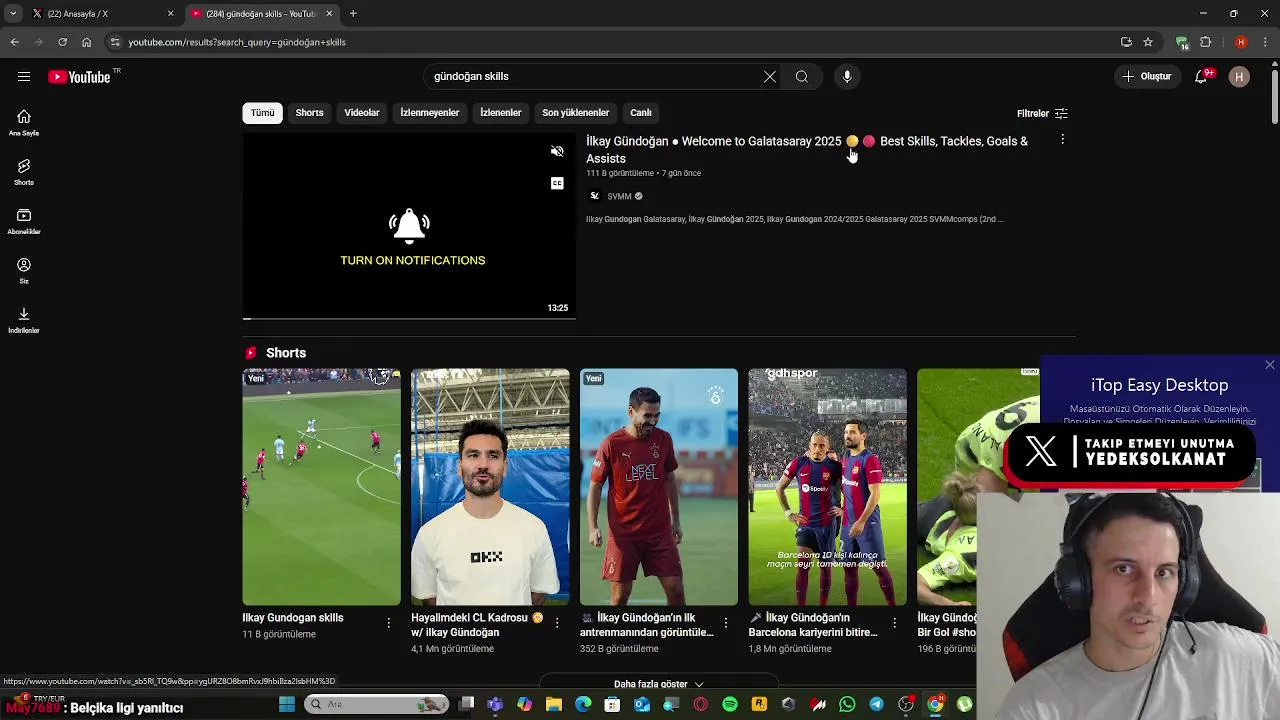Go back to previous page
Screen dimensions: 1280x720
pyautogui.click(x=14, y=42)
